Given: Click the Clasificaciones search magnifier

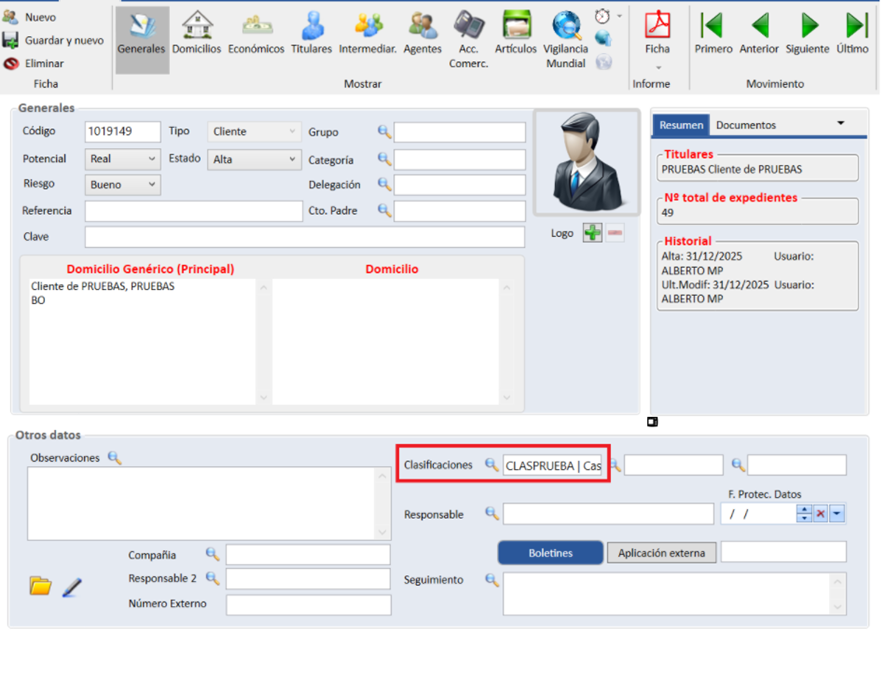Looking at the screenshot, I should (x=491, y=465).
